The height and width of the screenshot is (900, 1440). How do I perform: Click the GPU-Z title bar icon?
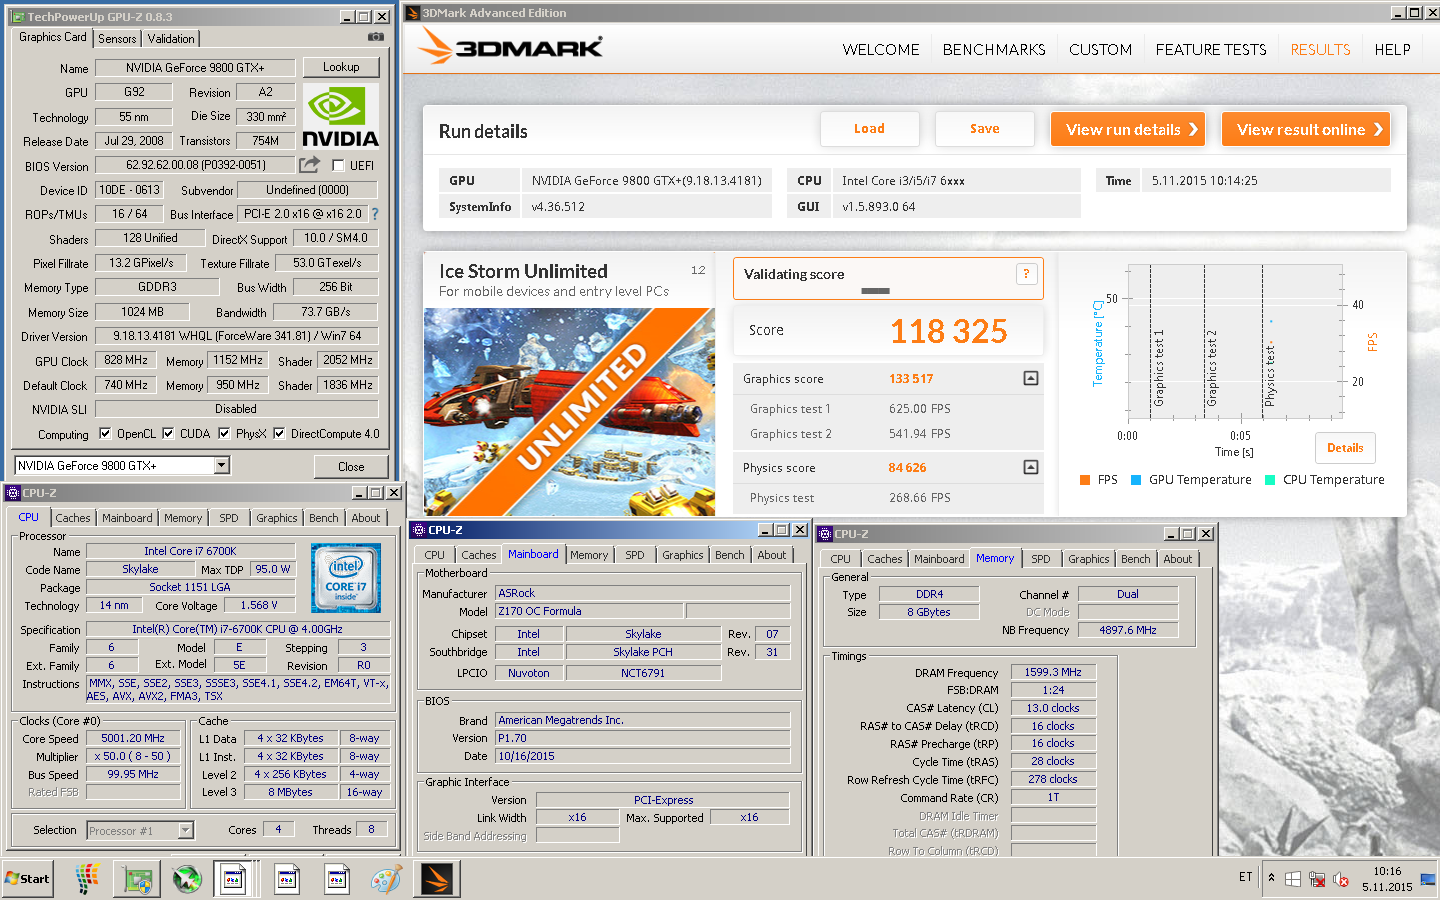point(19,17)
